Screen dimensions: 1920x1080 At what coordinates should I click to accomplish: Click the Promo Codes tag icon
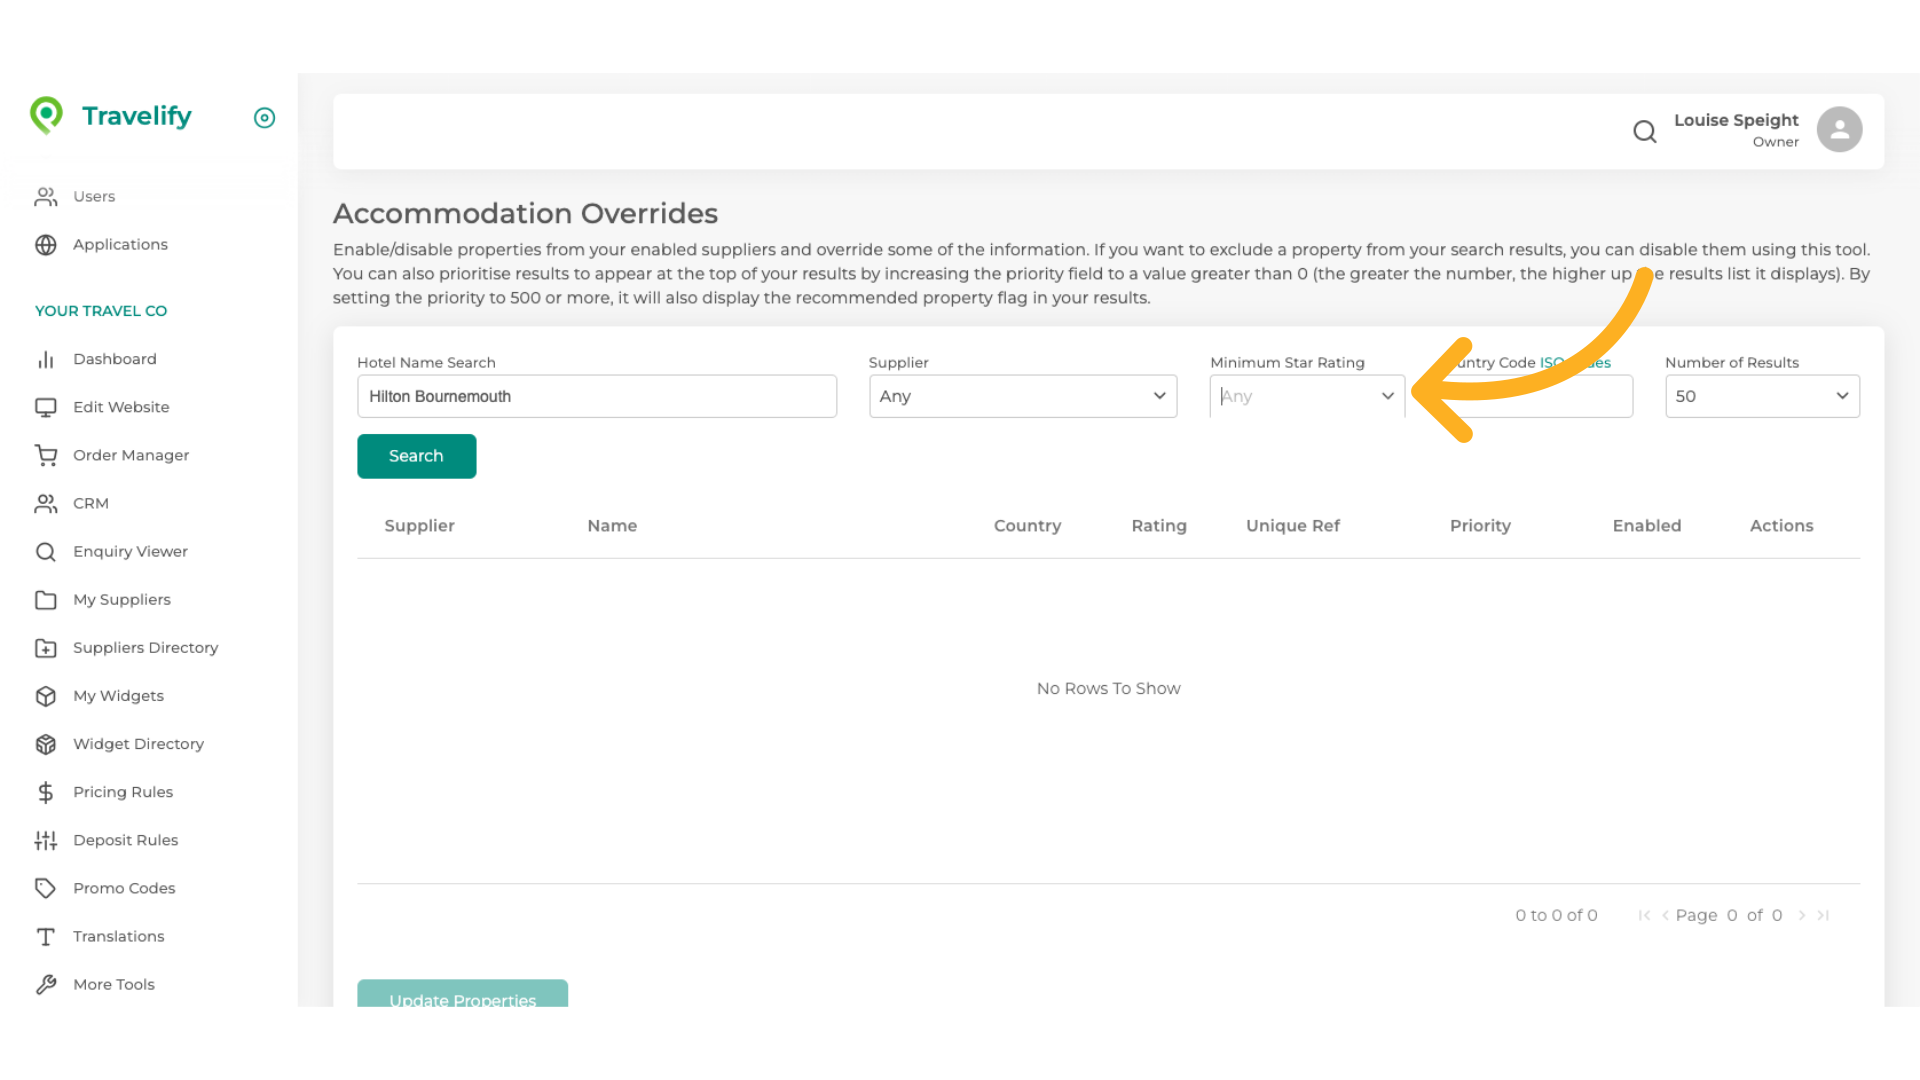[46, 888]
